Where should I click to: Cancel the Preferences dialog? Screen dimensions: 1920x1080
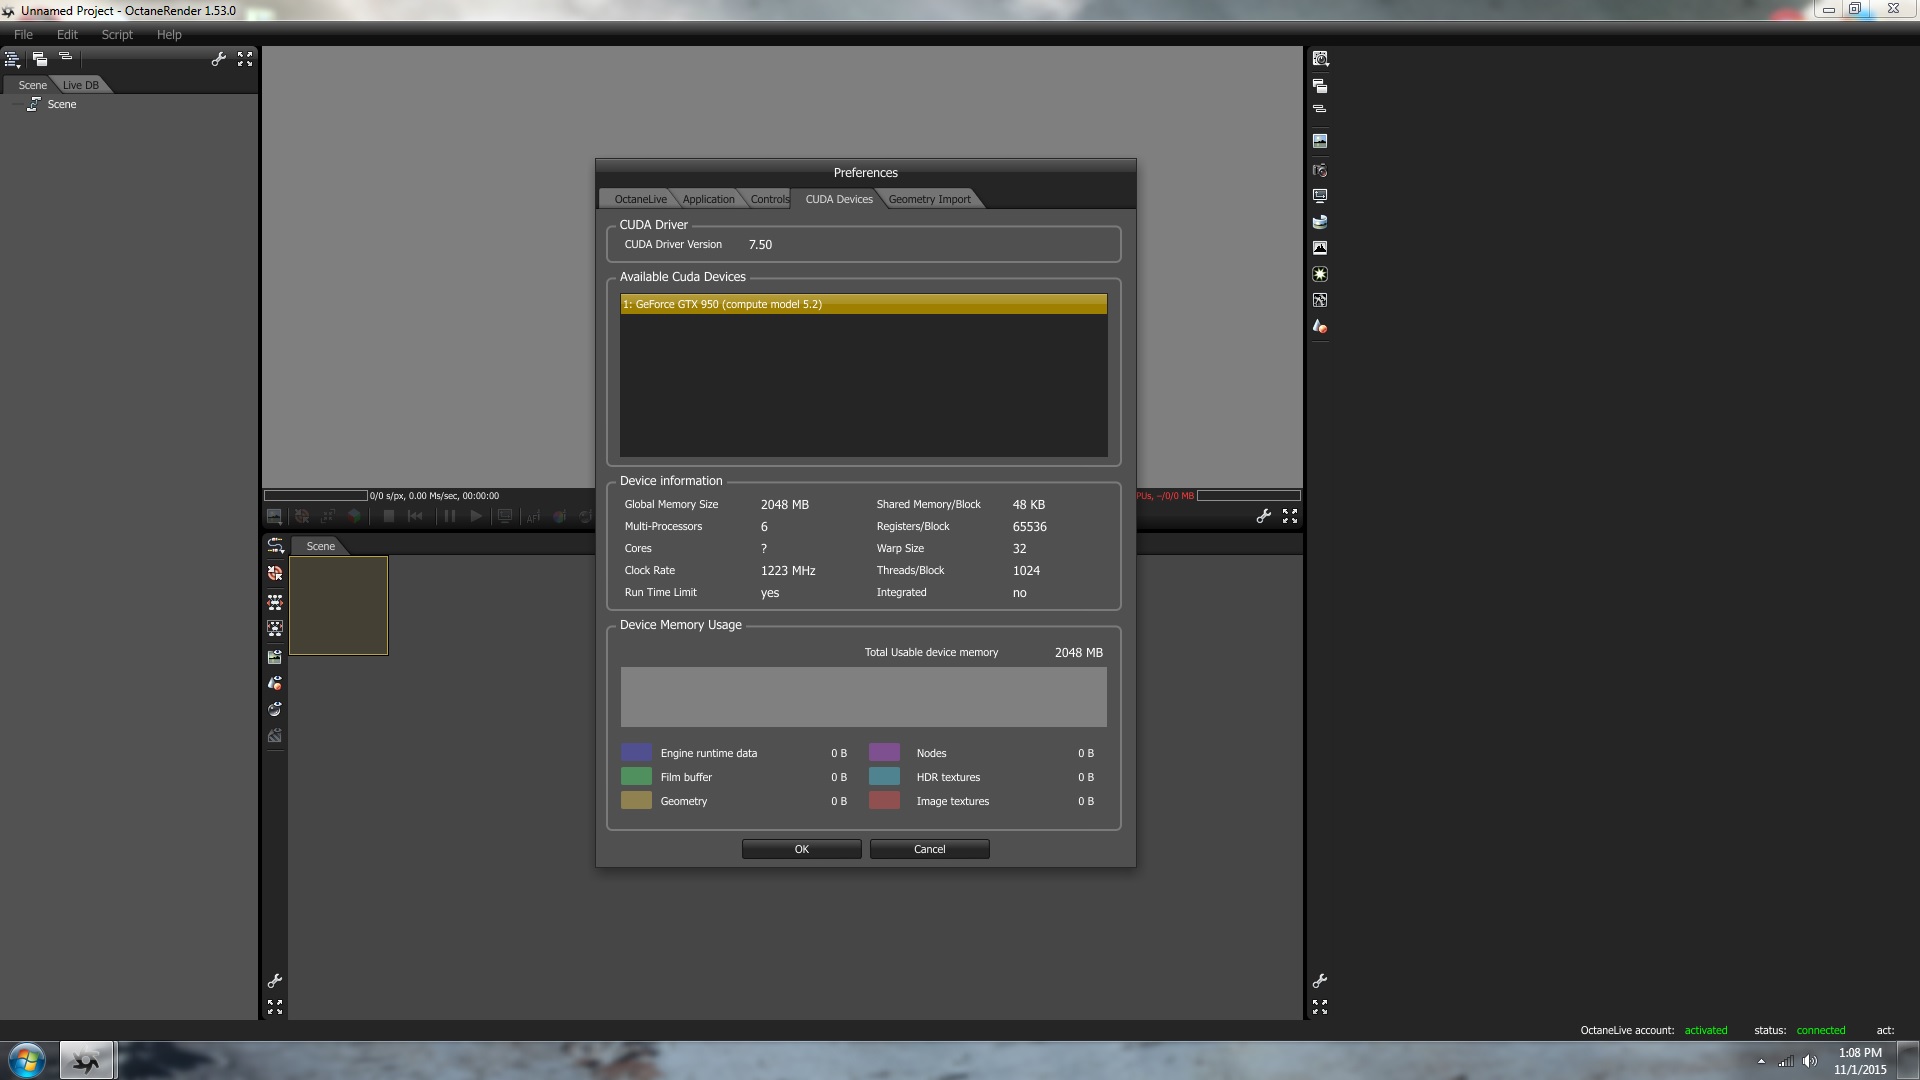click(929, 849)
